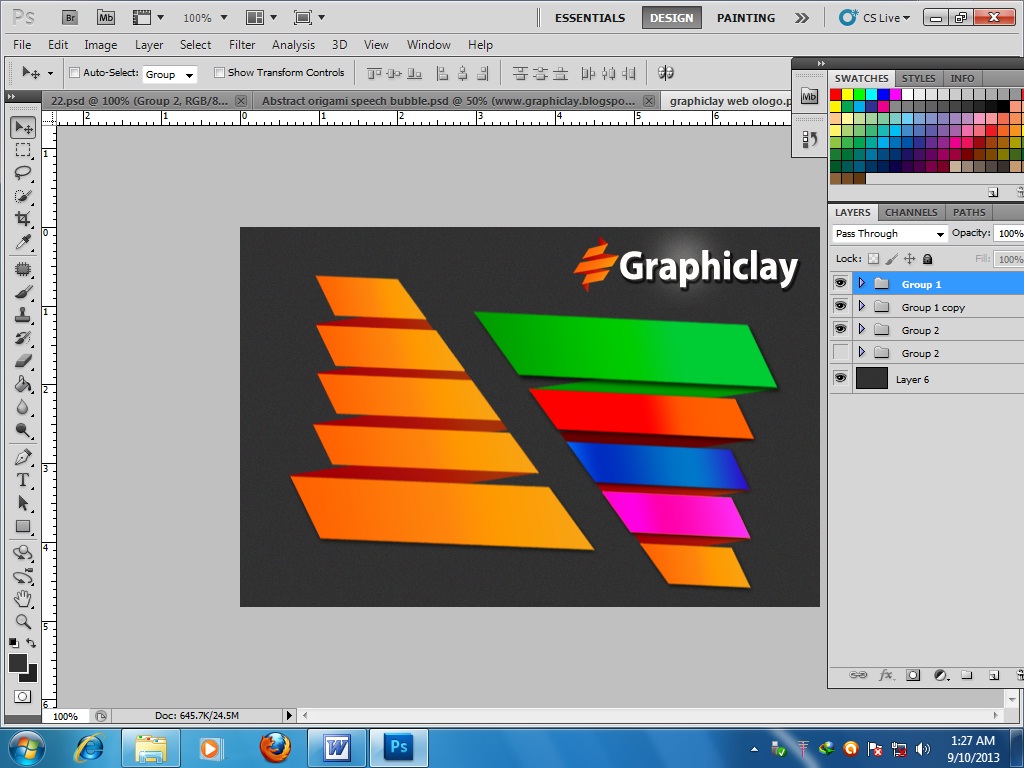Show more workspaces with double chevron

point(801,18)
